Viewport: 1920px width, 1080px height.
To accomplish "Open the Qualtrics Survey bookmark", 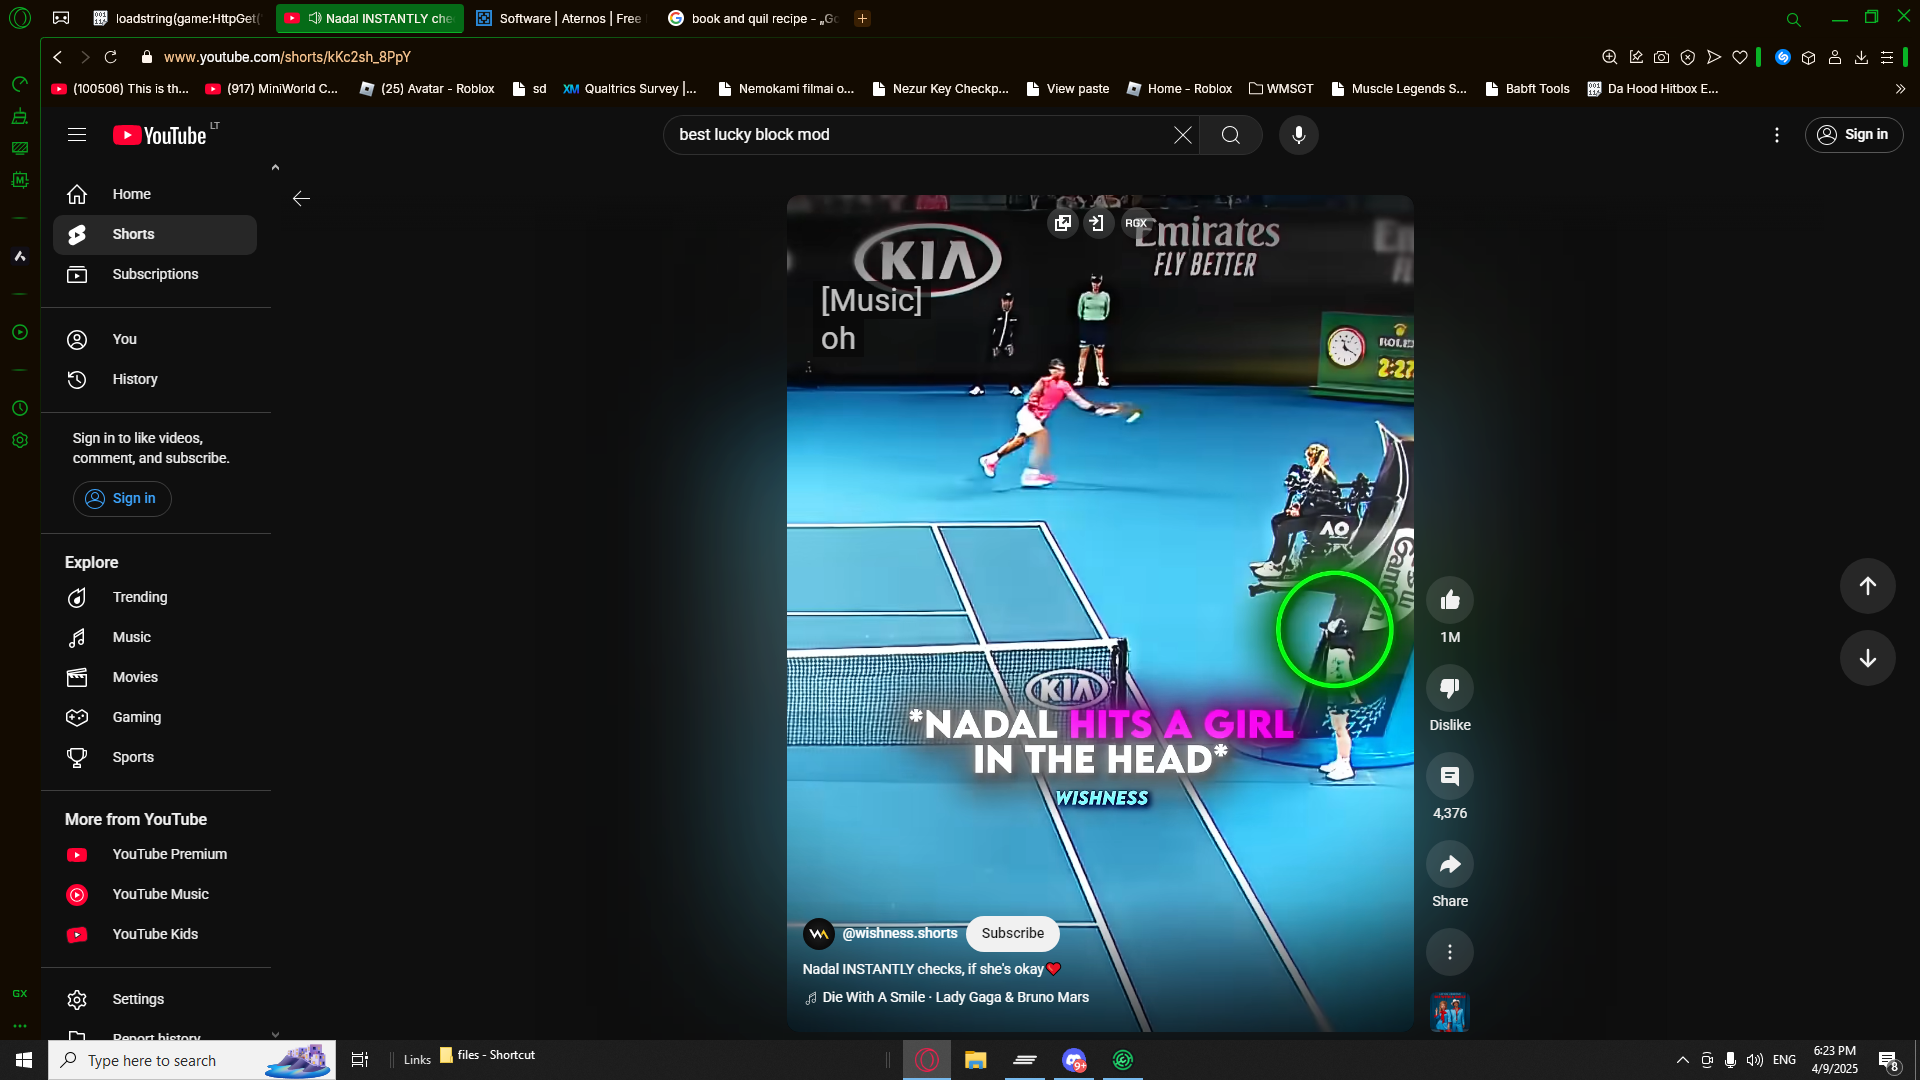I will (x=629, y=89).
